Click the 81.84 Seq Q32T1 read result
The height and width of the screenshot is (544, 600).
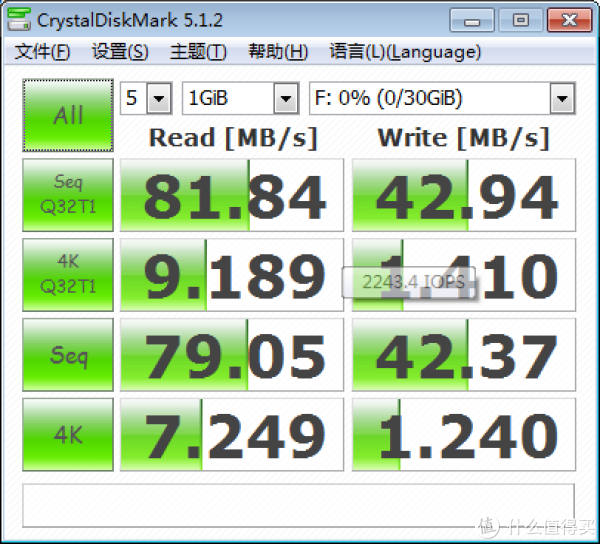[232, 195]
